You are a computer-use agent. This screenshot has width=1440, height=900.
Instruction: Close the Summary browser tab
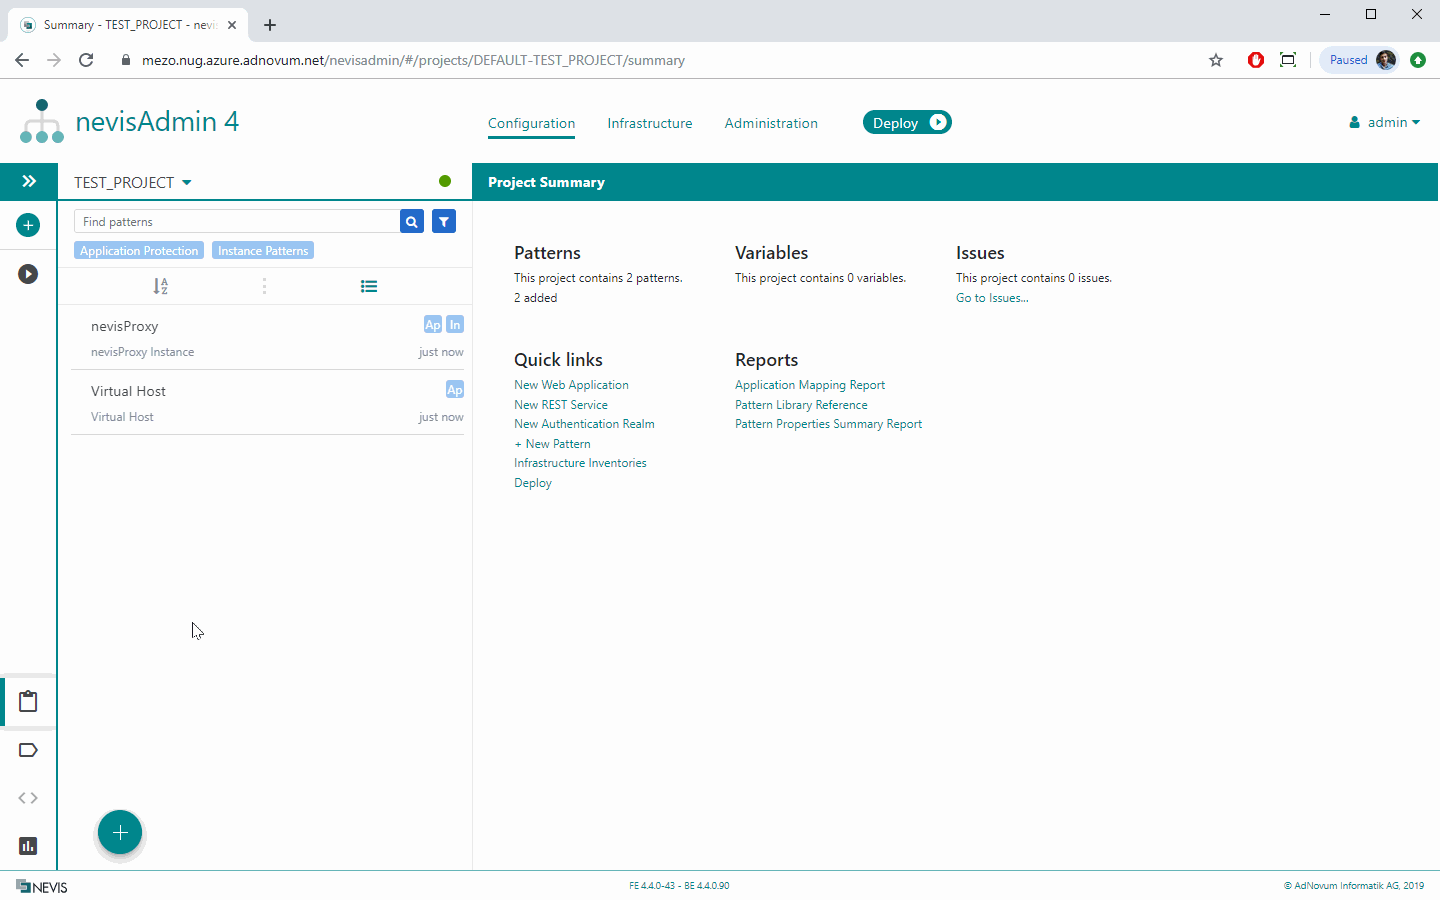pyautogui.click(x=232, y=25)
